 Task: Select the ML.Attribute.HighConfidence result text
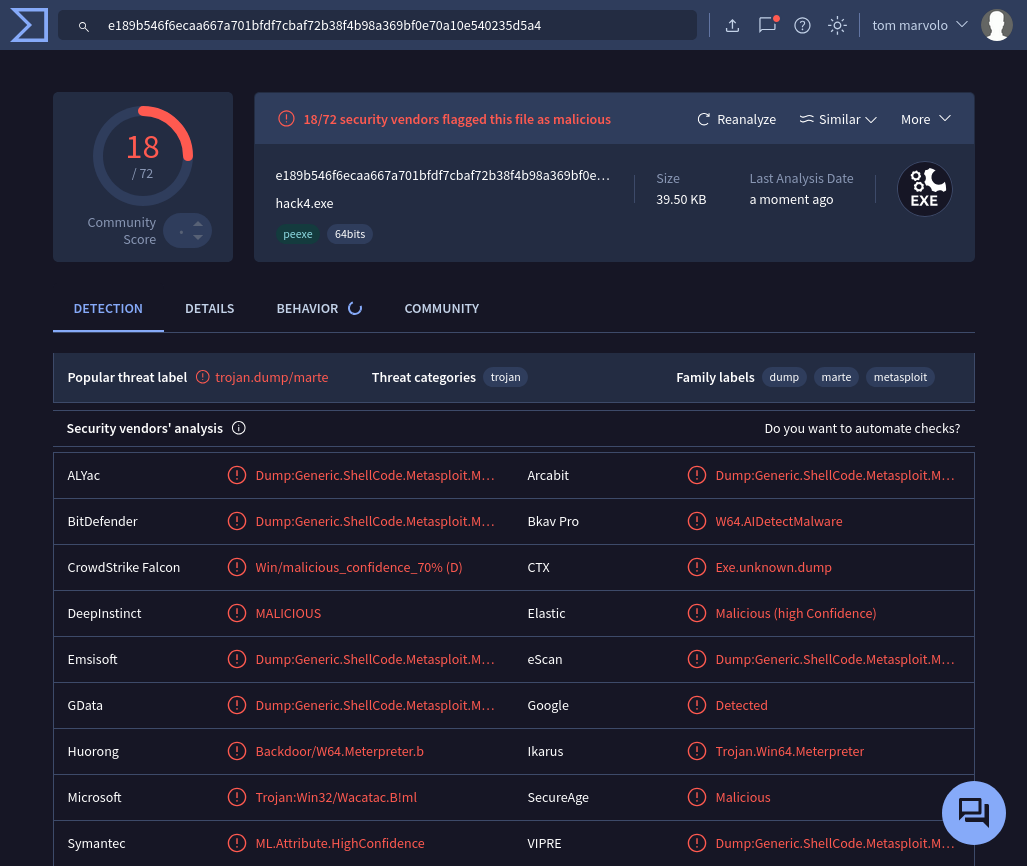pyautogui.click(x=340, y=843)
